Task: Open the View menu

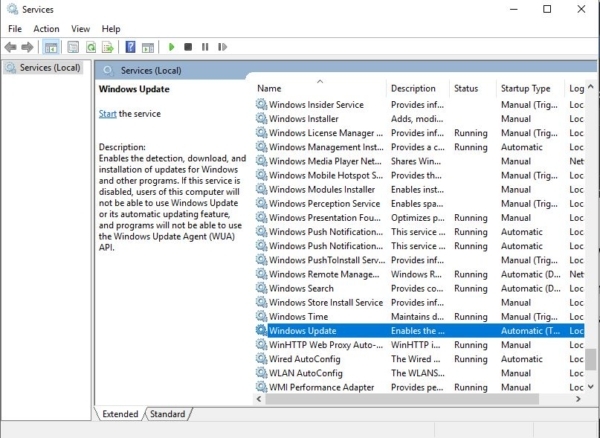Action: 80,29
